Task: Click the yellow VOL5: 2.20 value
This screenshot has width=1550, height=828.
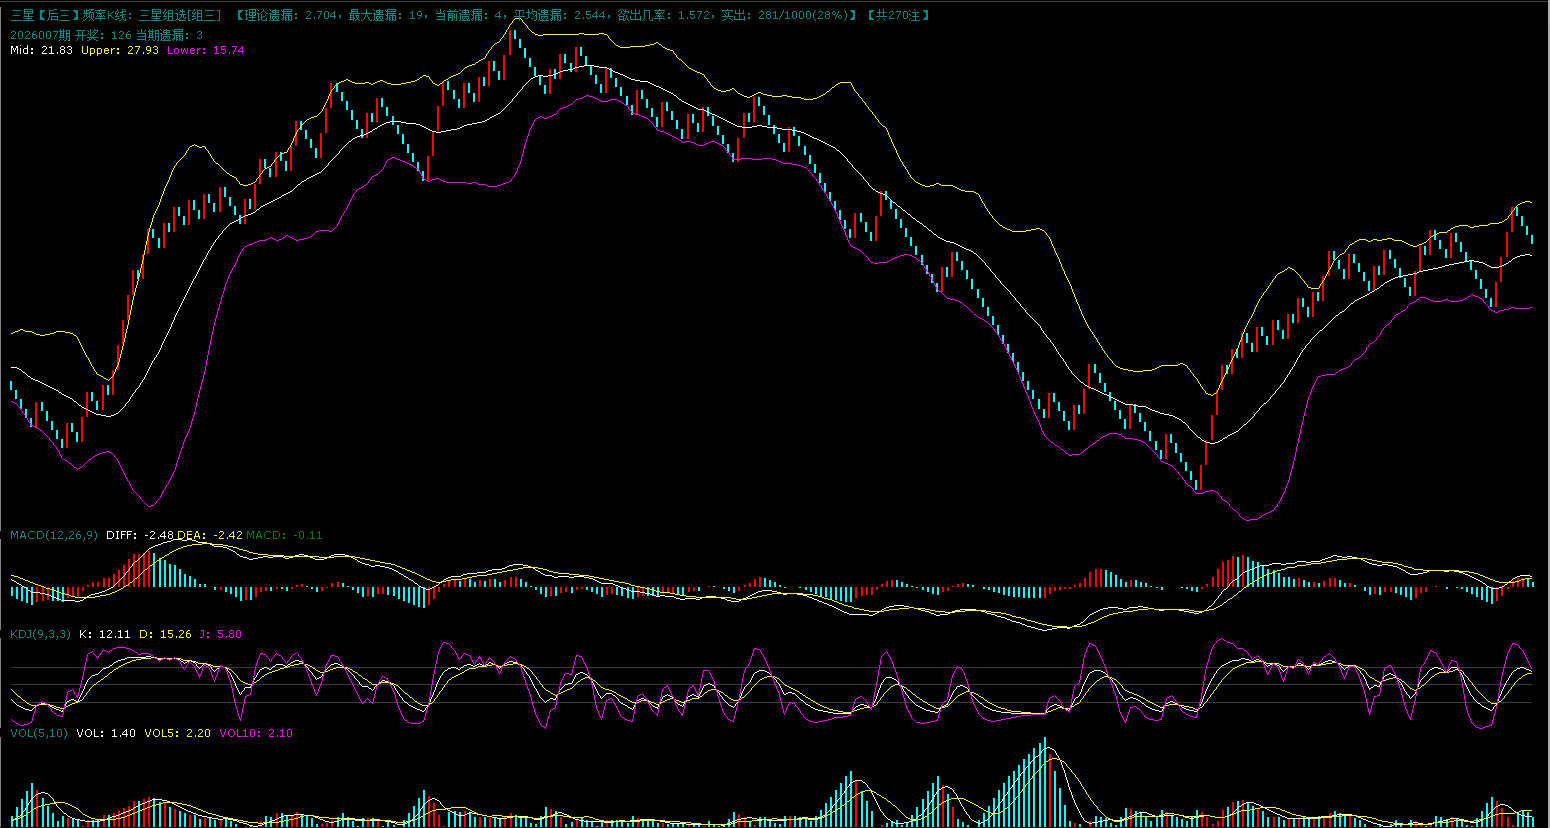Action: click(178, 733)
